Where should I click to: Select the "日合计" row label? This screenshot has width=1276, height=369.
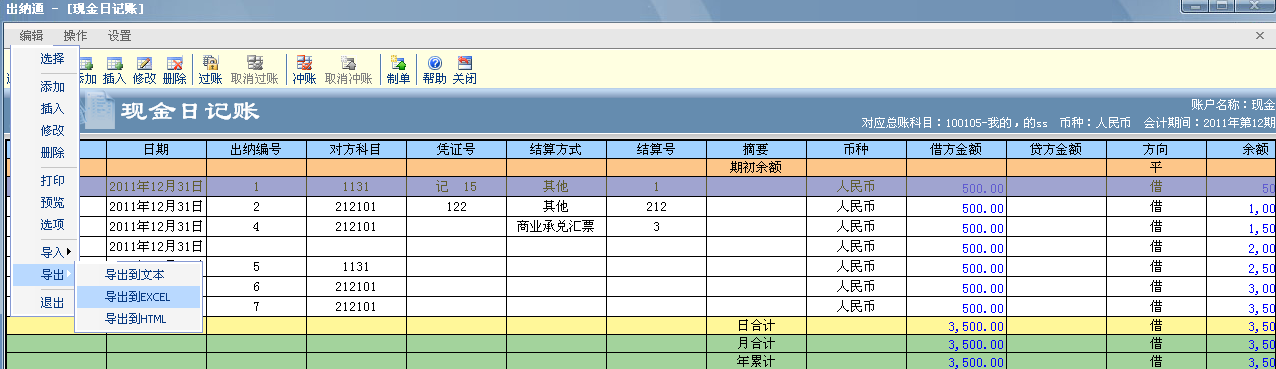[x=756, y=326]
